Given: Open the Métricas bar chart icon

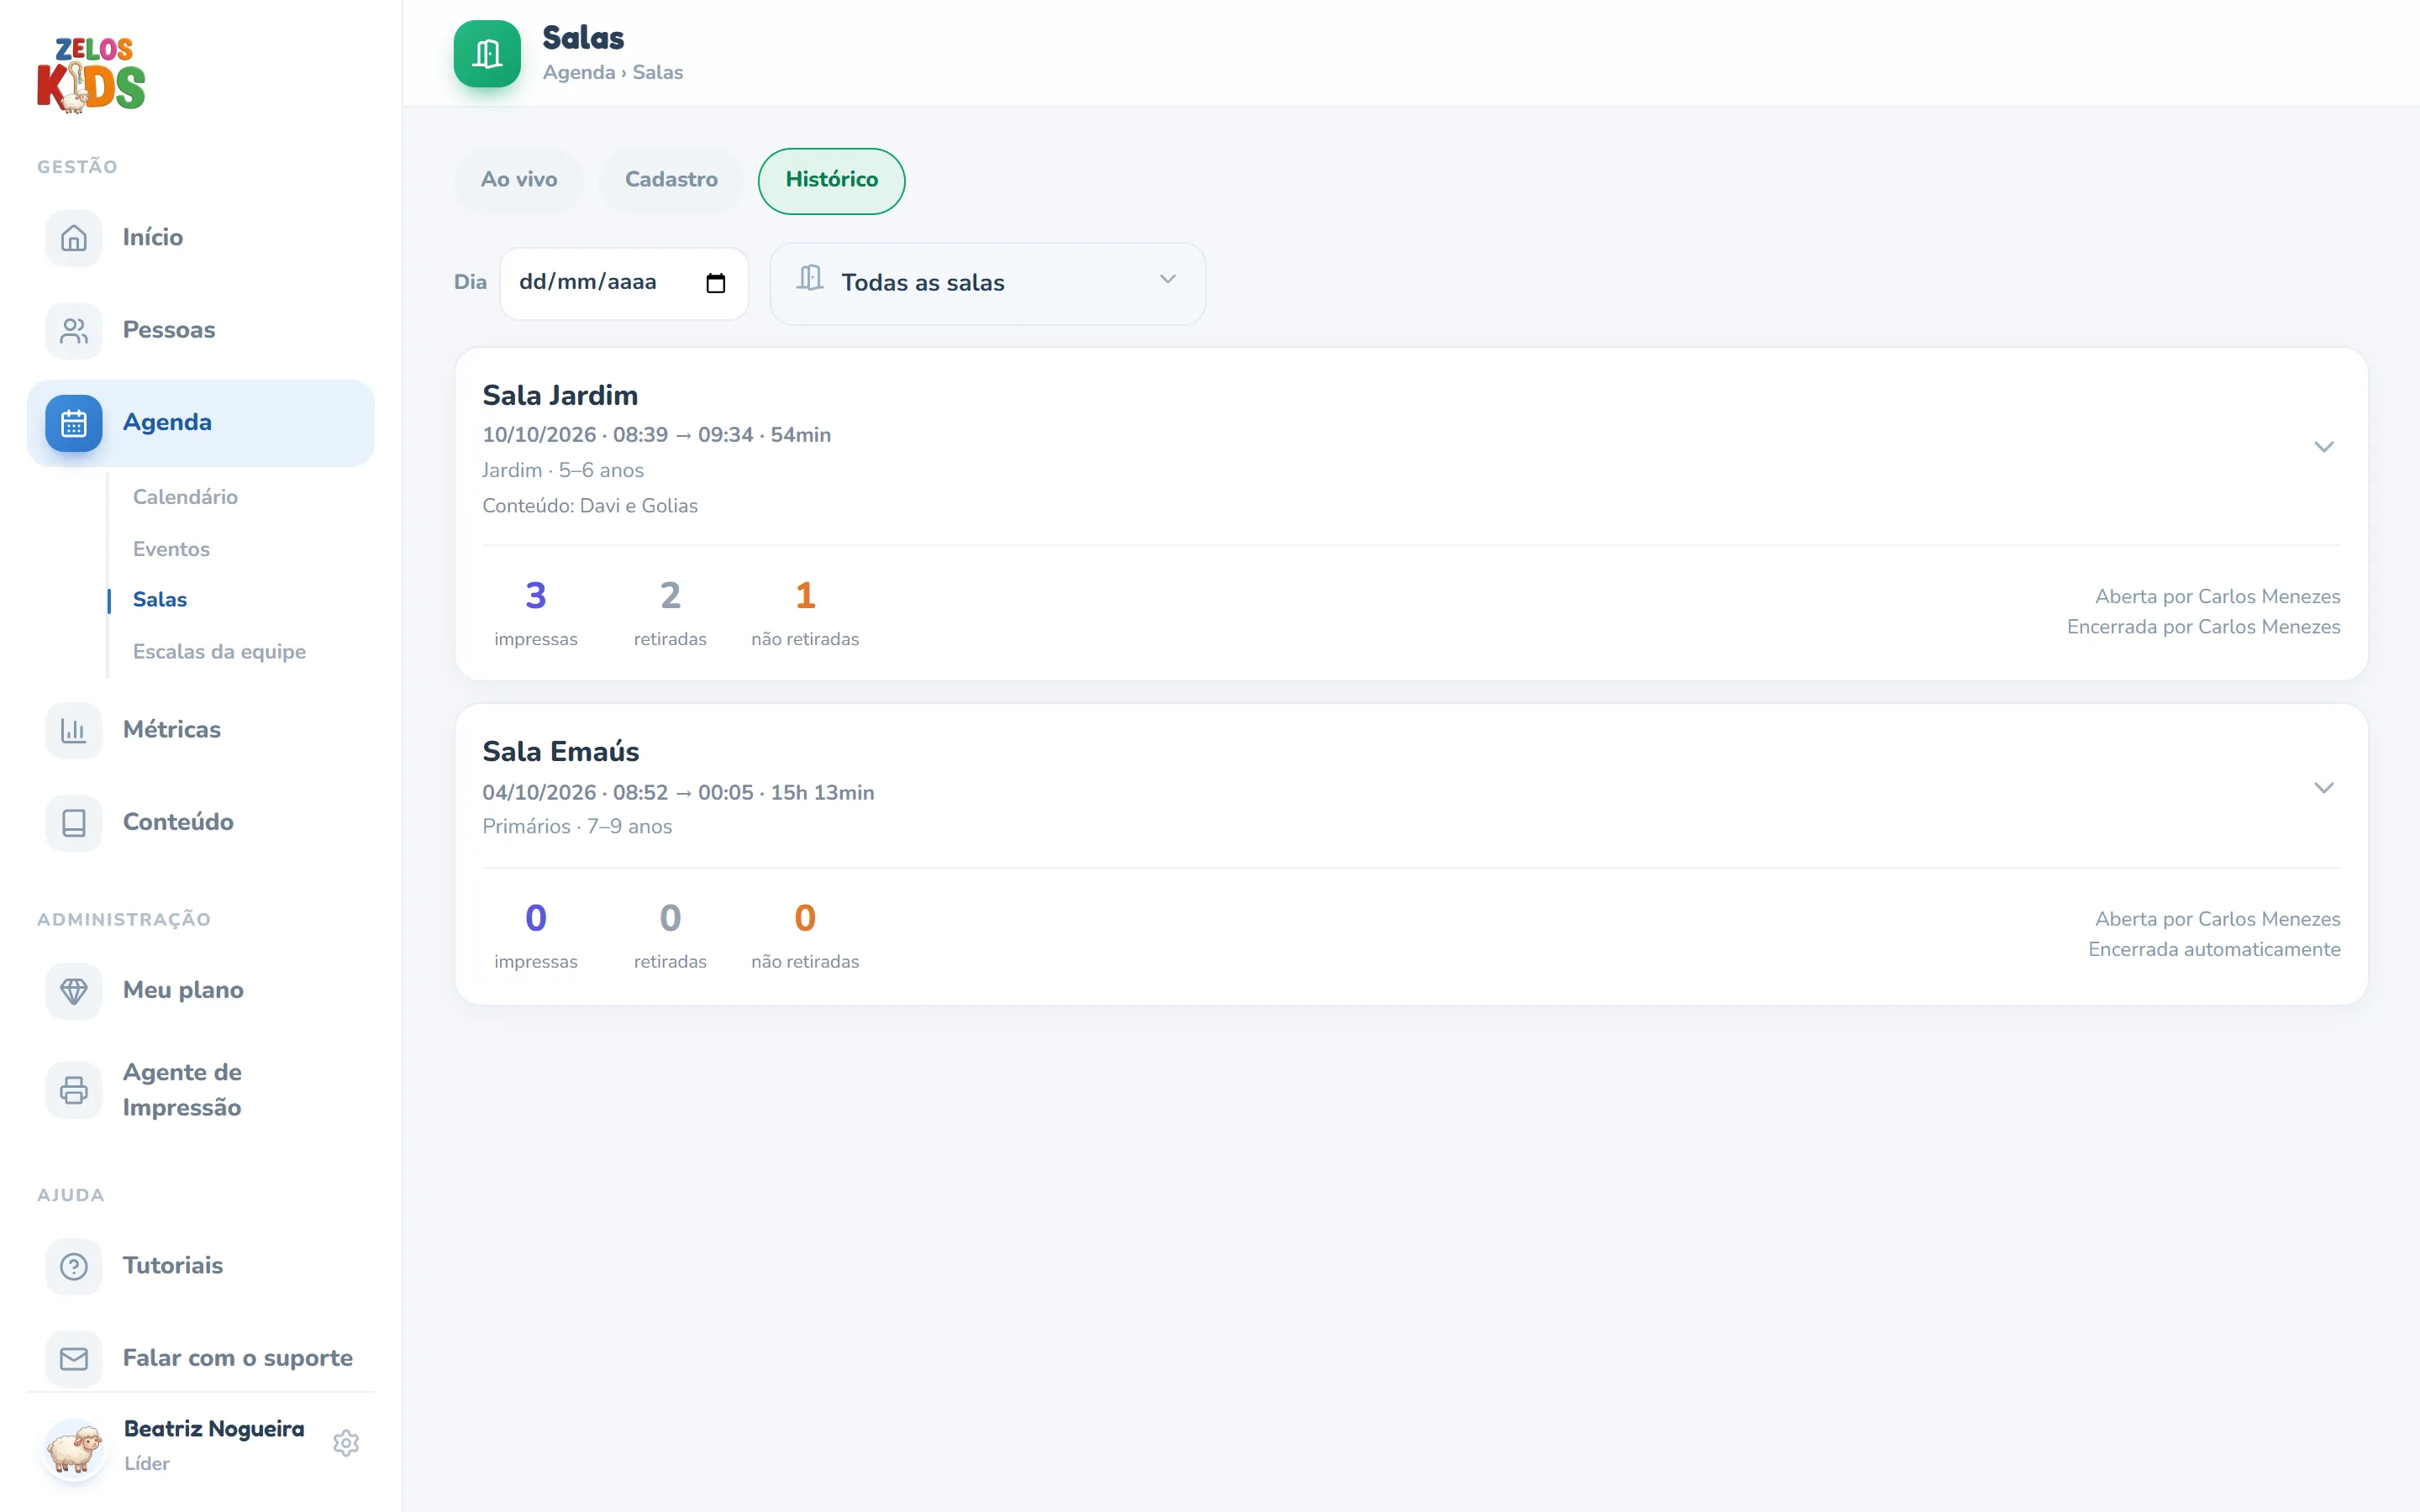Looking at the screenshot, I should pos(74,730).
